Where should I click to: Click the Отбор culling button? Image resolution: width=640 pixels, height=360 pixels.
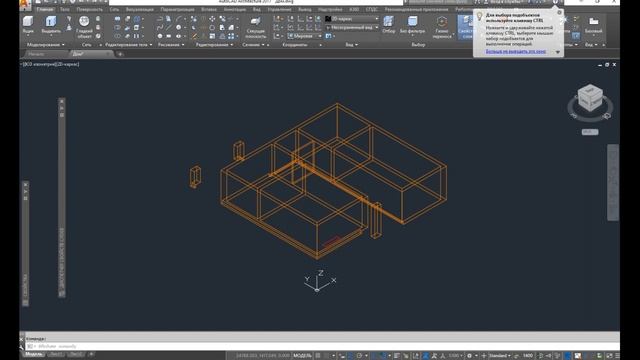pos(389,24)
